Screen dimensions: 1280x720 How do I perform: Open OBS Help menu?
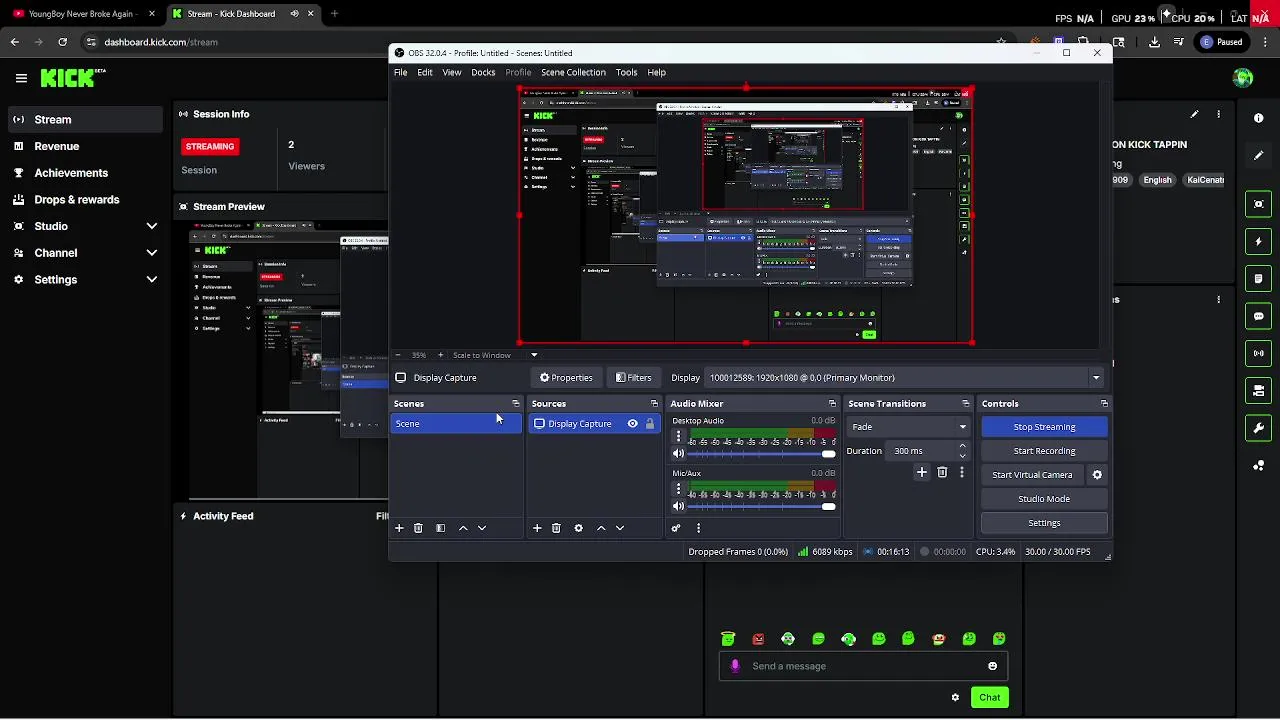pyautogui.click(x=656, y=72)
